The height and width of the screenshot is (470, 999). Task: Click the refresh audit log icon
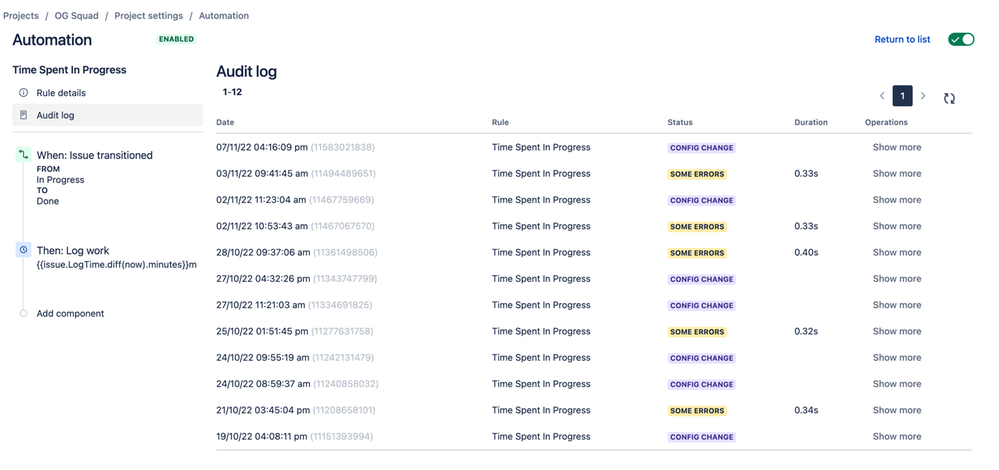tap(949, 98)
